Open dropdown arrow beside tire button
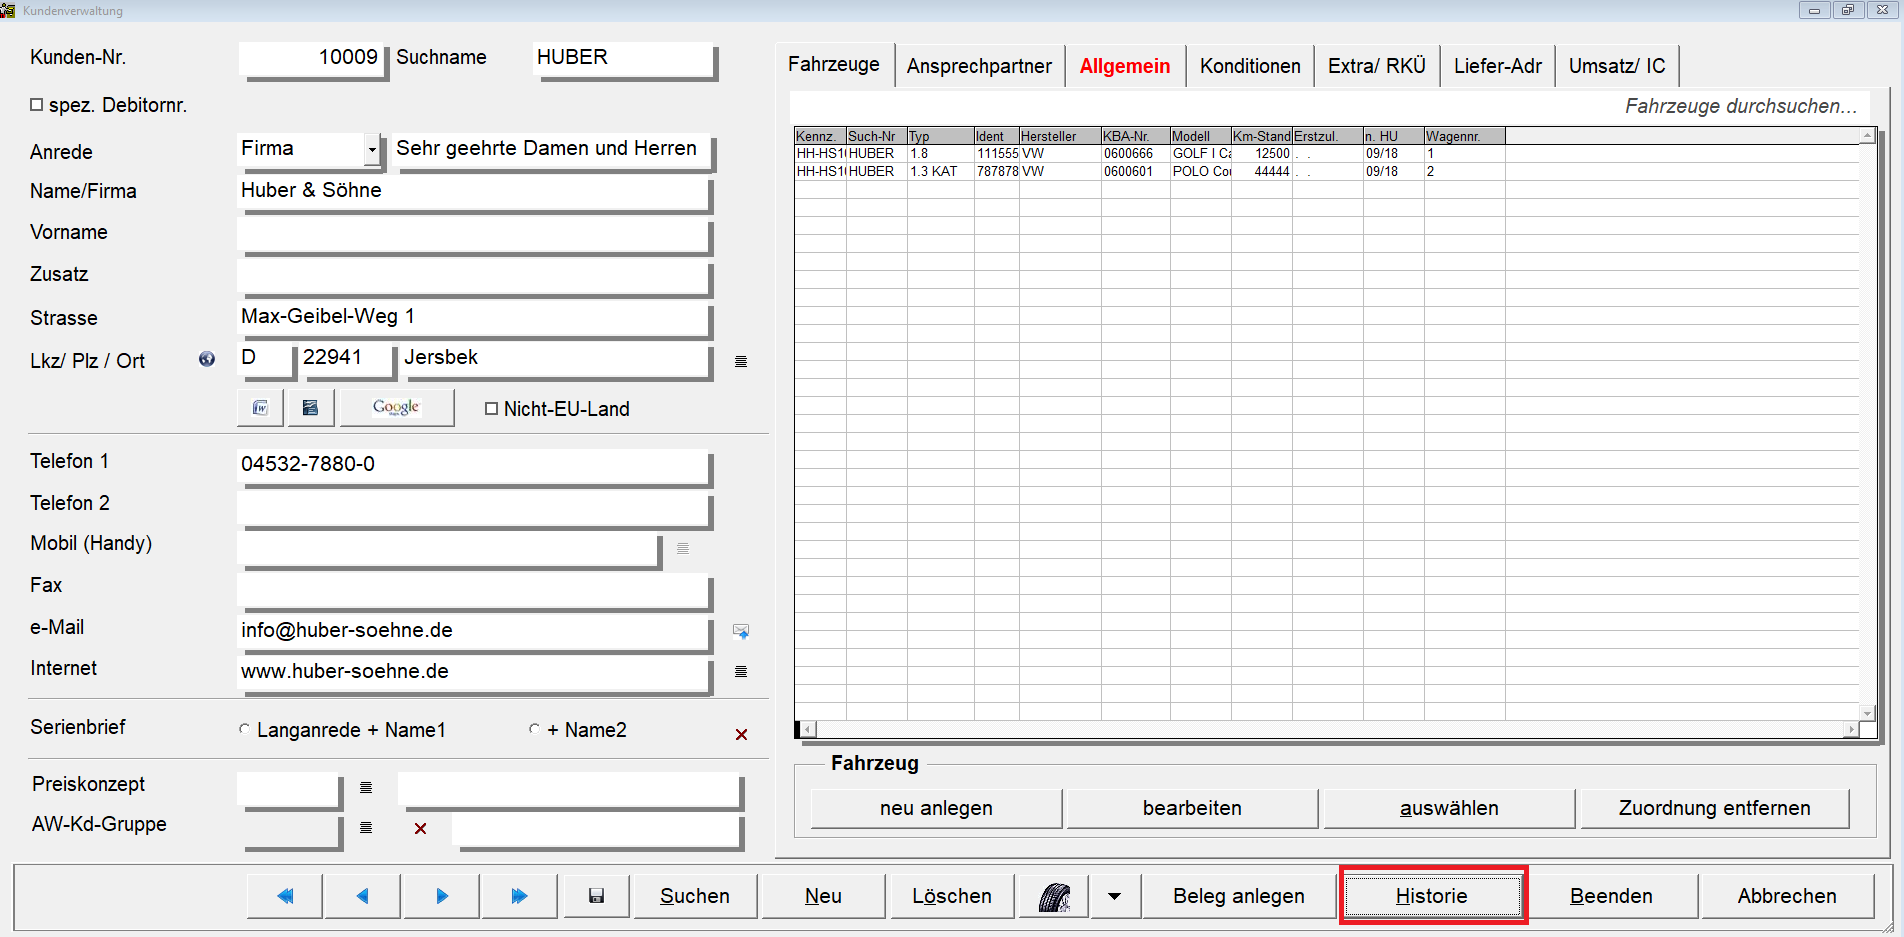The height and width of the screenshot is (937, 1904). (1114, 896)
